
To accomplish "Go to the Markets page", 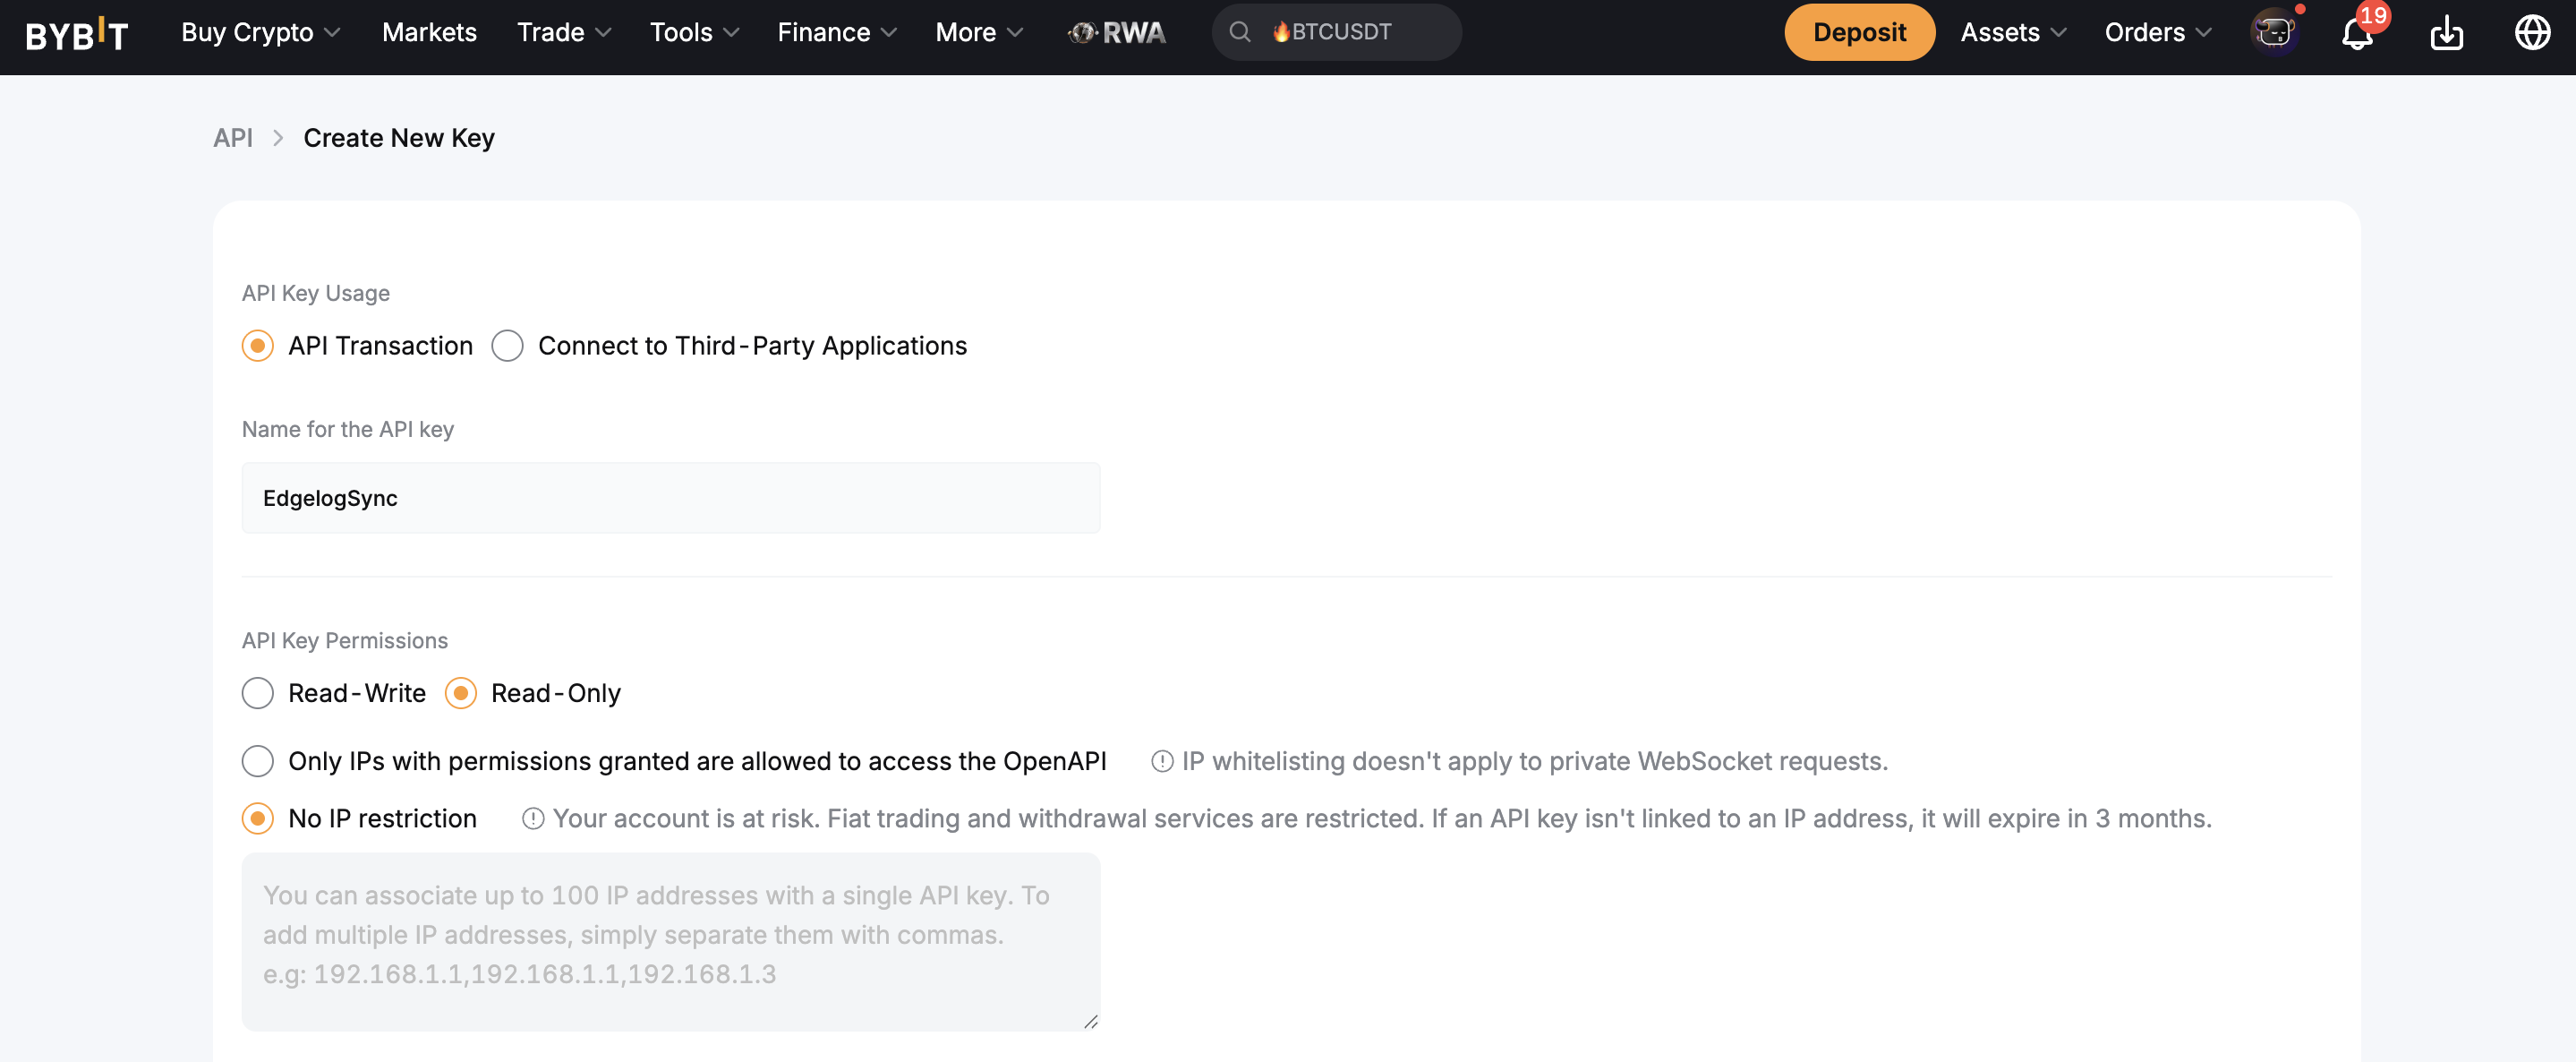I will click(429, 32).
